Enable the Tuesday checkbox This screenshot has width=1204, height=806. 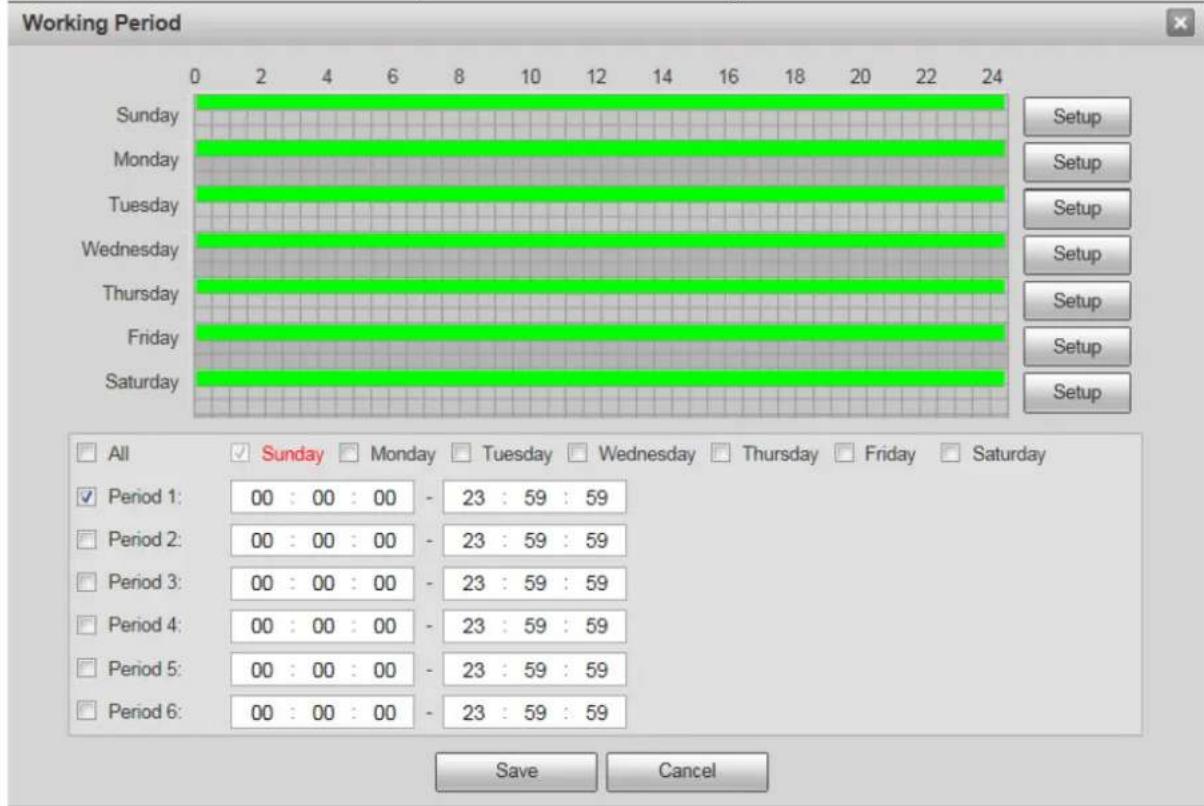click(x=461, y=454)
